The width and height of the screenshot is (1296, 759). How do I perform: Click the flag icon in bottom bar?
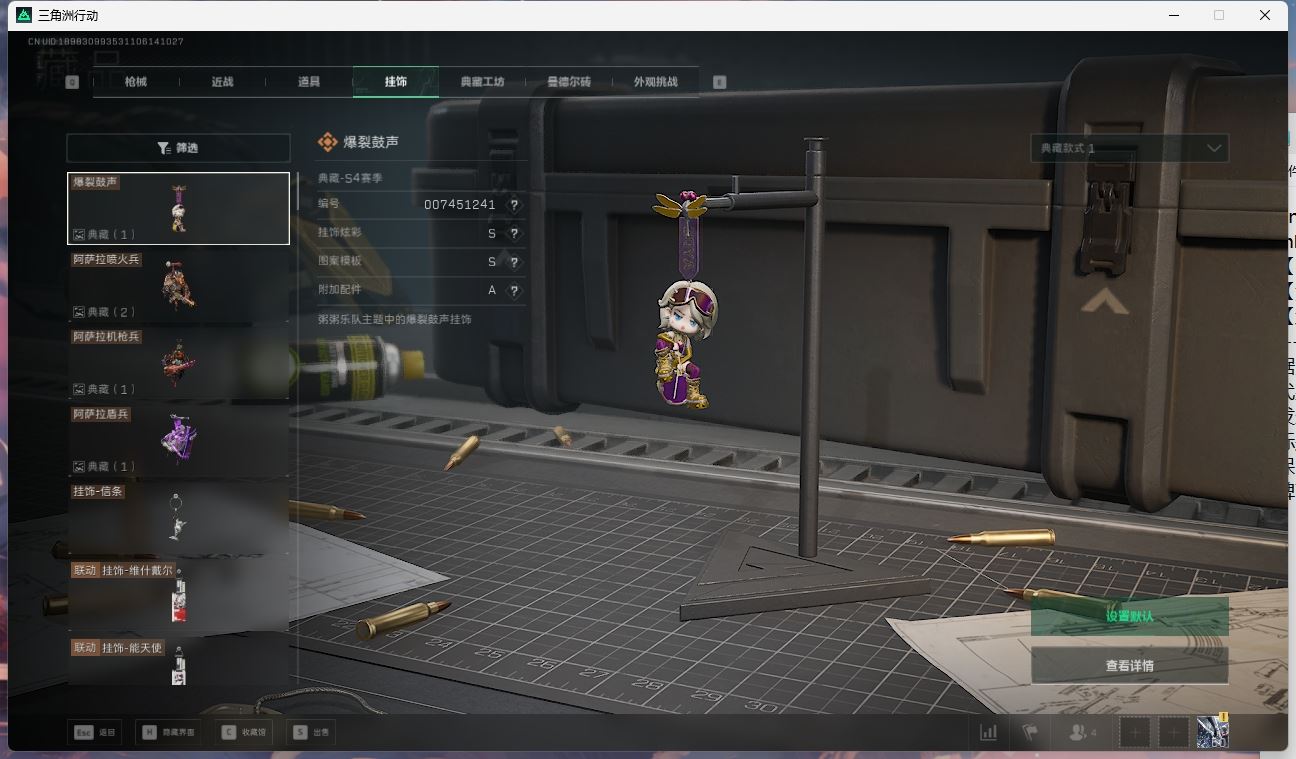tap(1029, 732)
